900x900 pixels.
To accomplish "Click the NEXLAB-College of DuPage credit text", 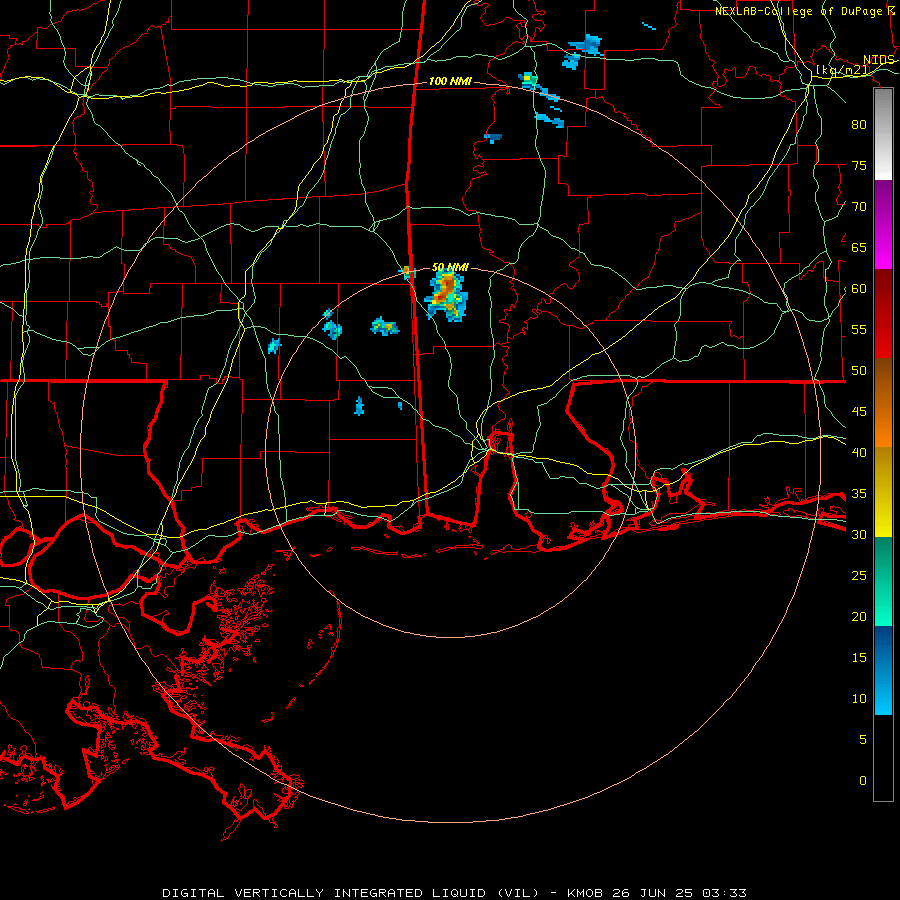I will point(799,11).
